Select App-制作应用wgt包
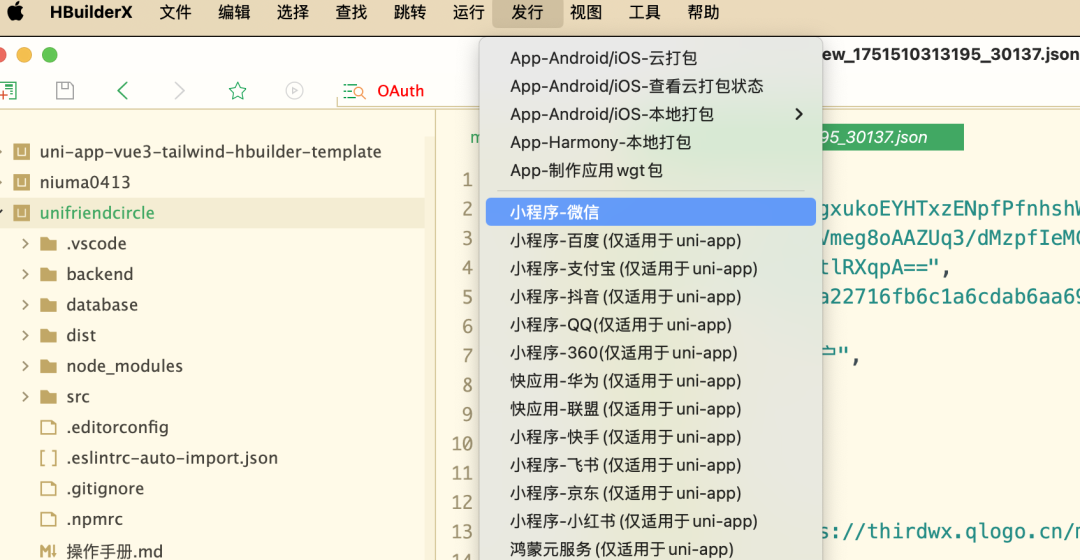The image size is (1080, 560). coord(650,171)
